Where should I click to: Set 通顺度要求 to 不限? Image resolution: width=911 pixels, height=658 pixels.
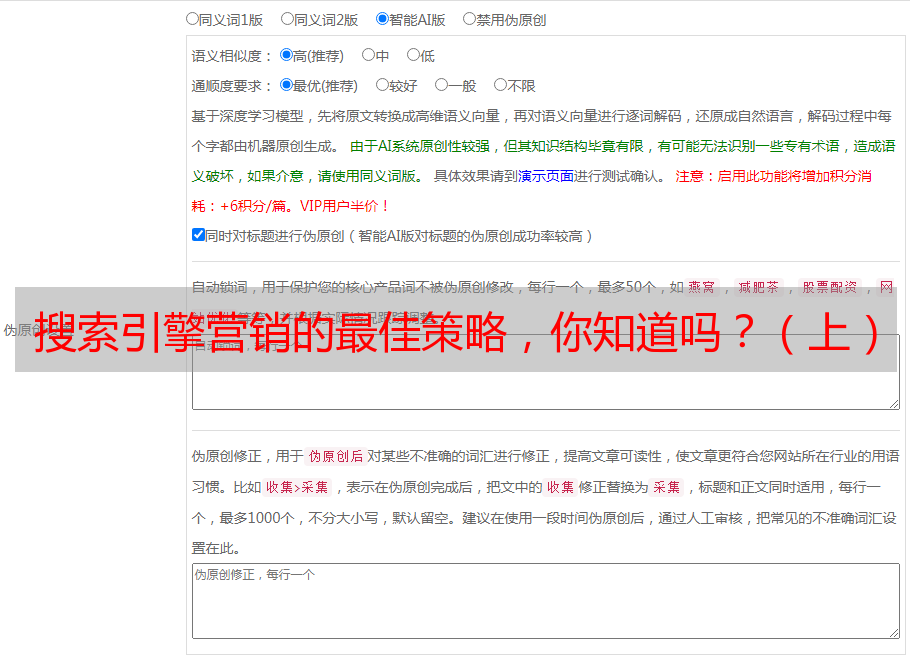500,85
